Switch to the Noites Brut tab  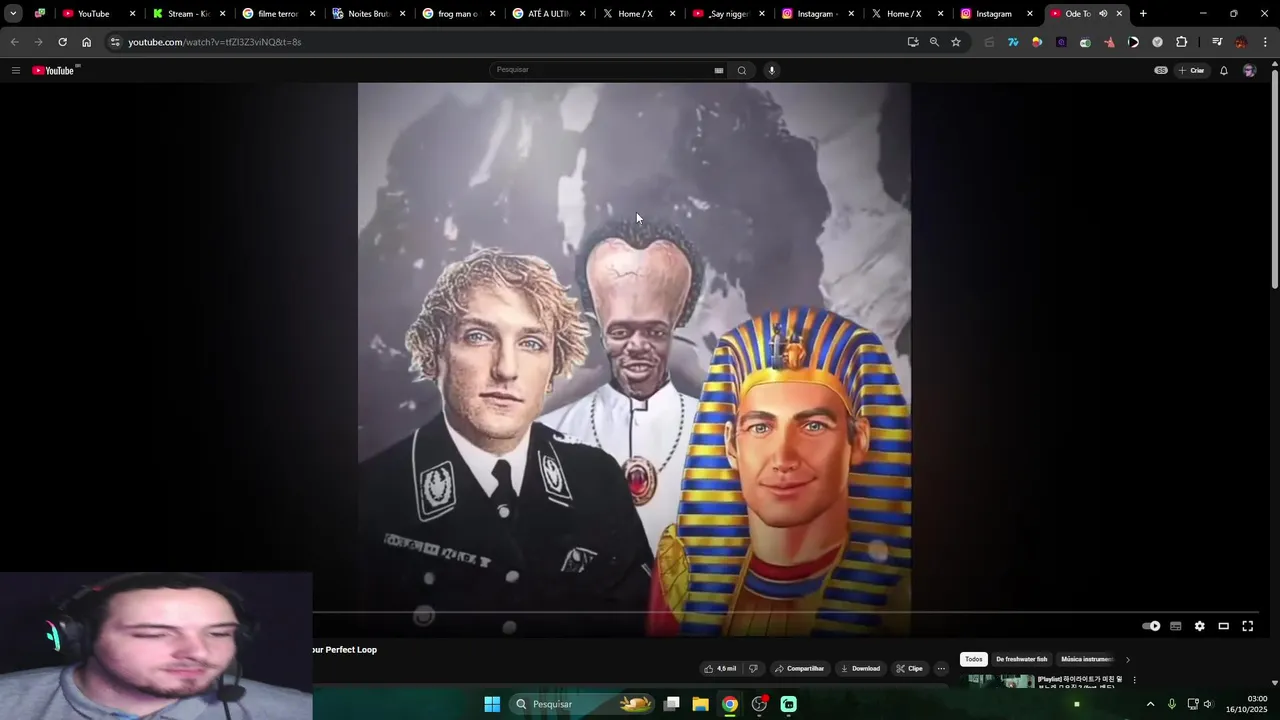(368, 14)
